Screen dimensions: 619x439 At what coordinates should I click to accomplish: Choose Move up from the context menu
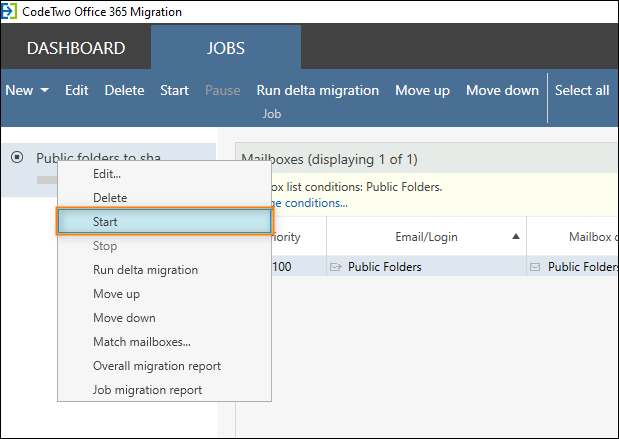pos(165,294)
